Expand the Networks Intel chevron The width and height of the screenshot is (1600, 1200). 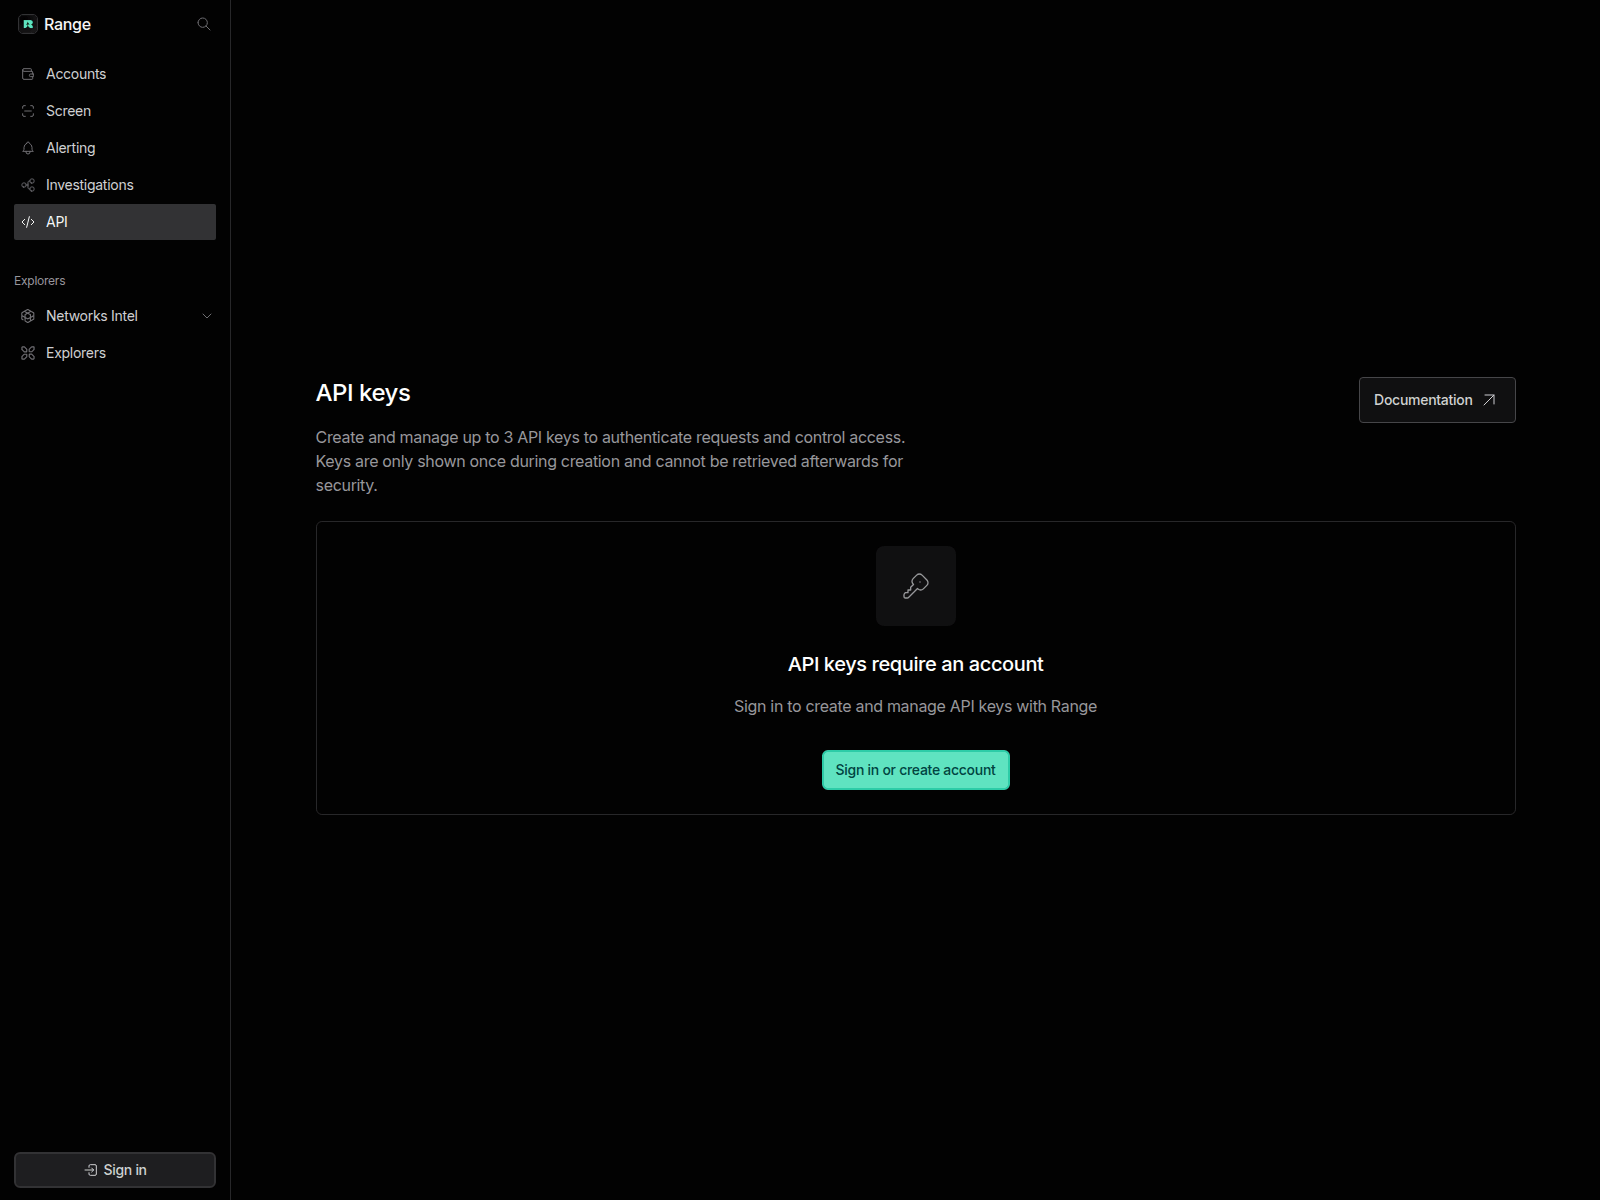[x=207, y=316]
